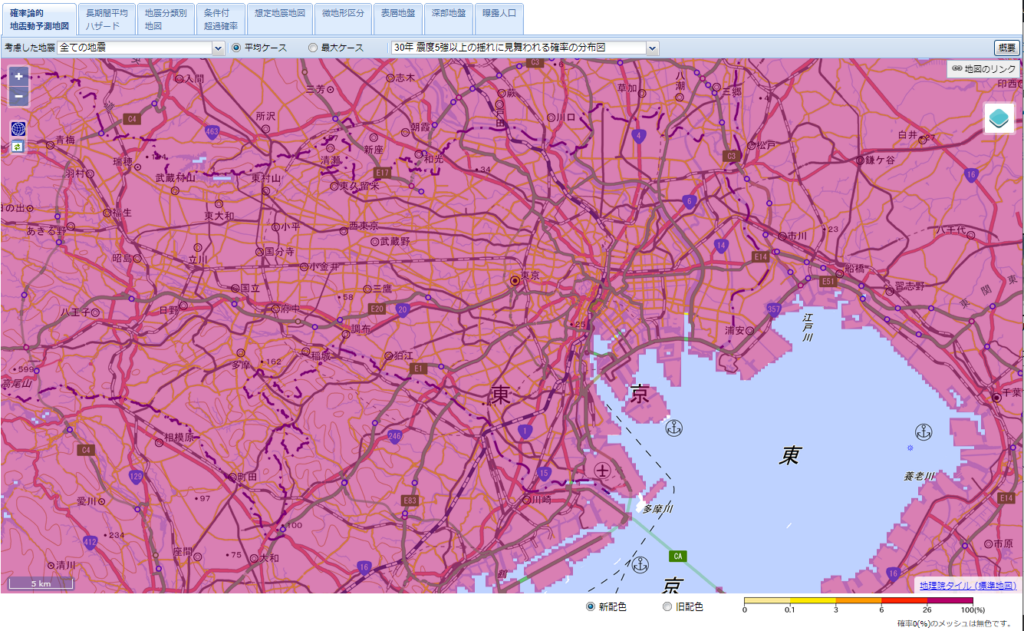Switch to the 長期間平均ハザード tab
This screenshot has height=631, width=1024.
pyautogui.click(x=106, y=19)
